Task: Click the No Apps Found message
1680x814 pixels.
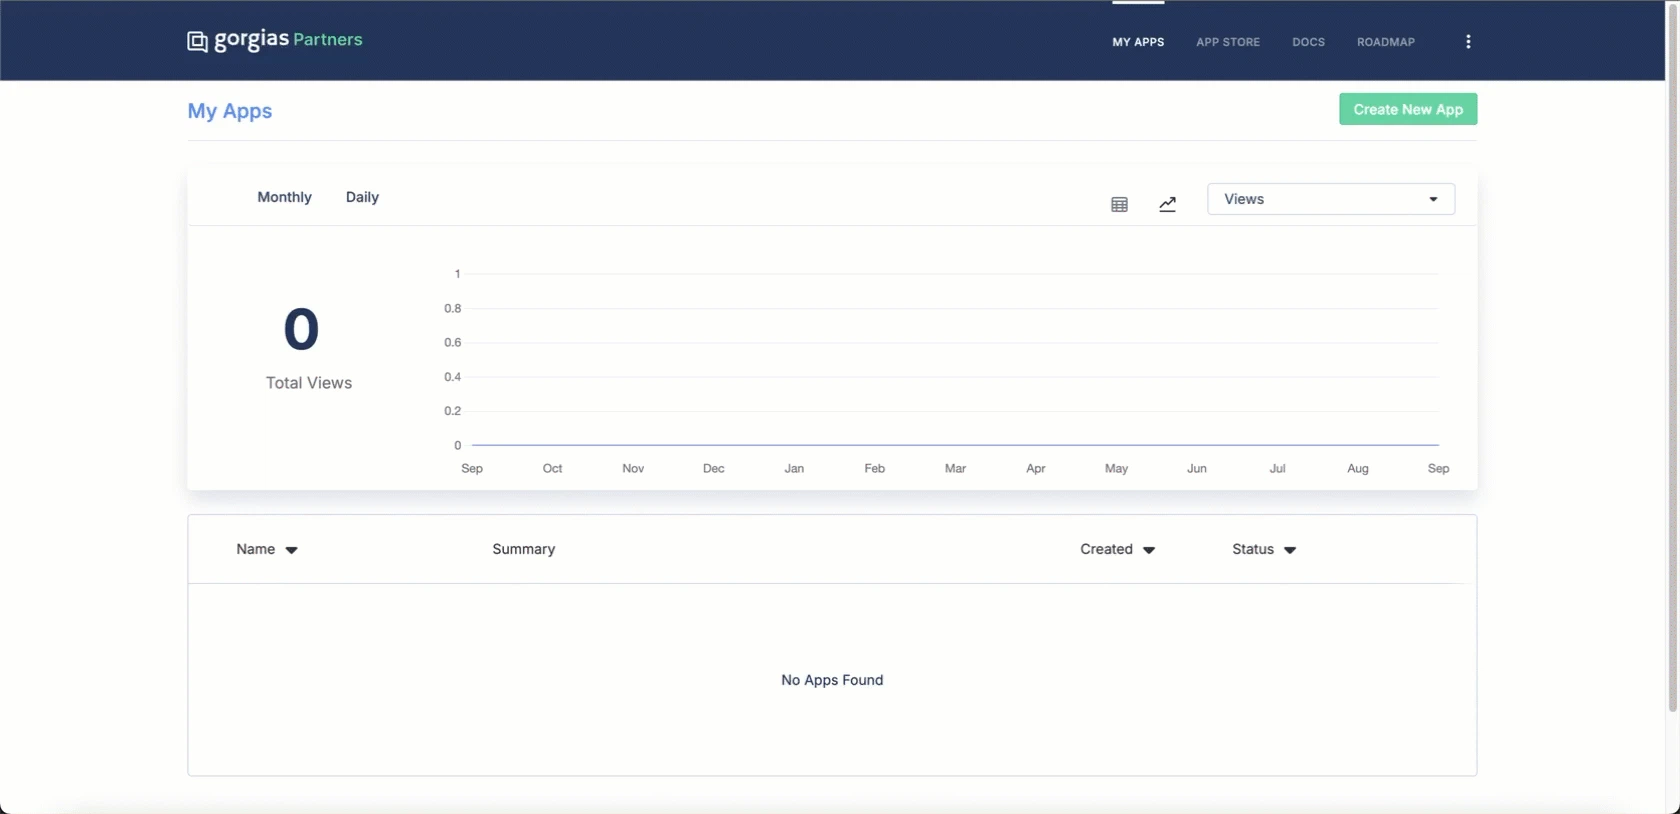Action: (832, 680)
